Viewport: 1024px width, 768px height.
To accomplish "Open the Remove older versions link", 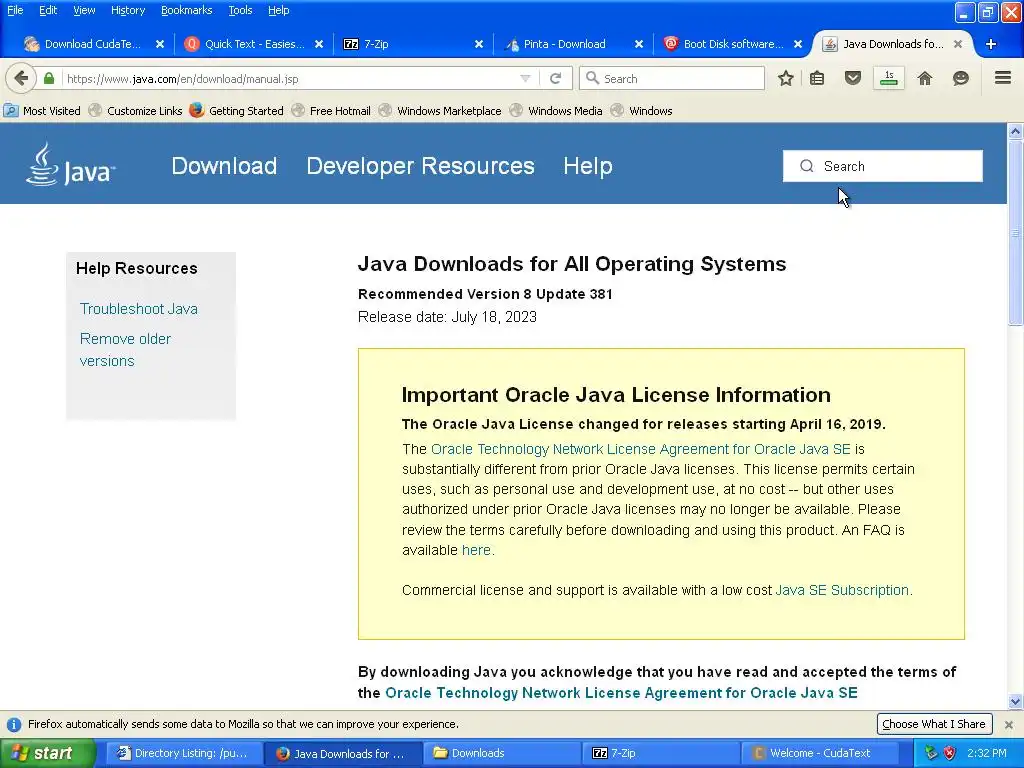I will pos(125,350).
